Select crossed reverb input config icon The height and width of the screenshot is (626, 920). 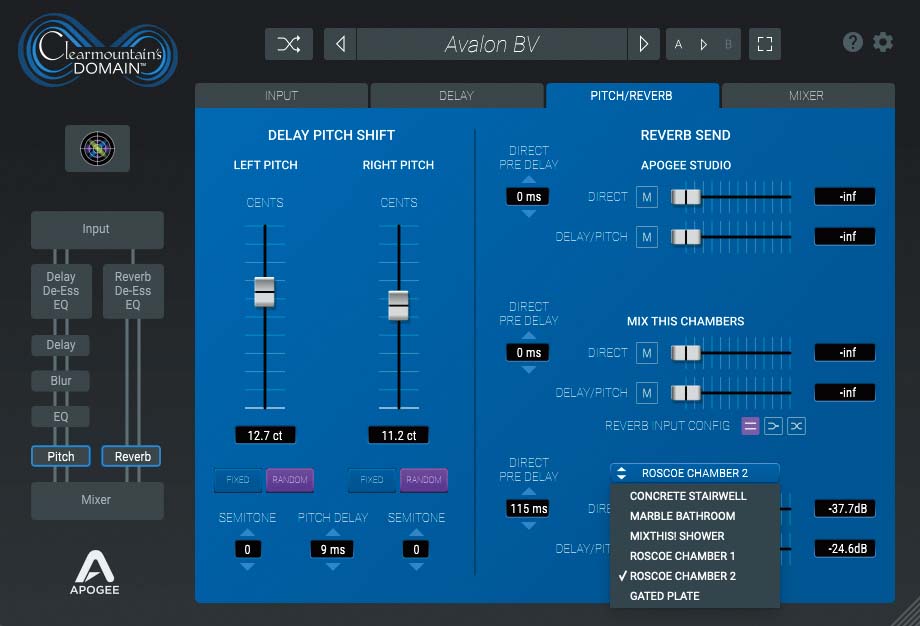pyautogui.click(x=796, y=426)
